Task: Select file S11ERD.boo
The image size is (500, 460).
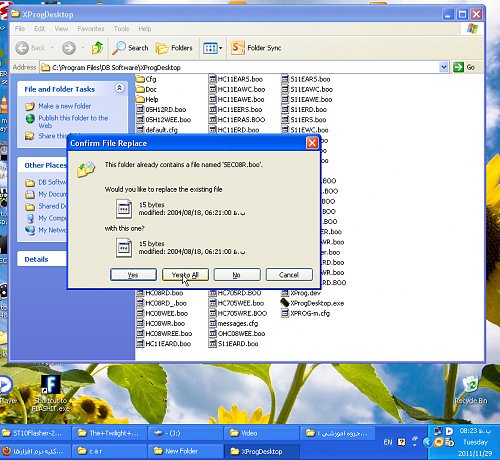Action: pyautogui.click(x=304, y=110)
